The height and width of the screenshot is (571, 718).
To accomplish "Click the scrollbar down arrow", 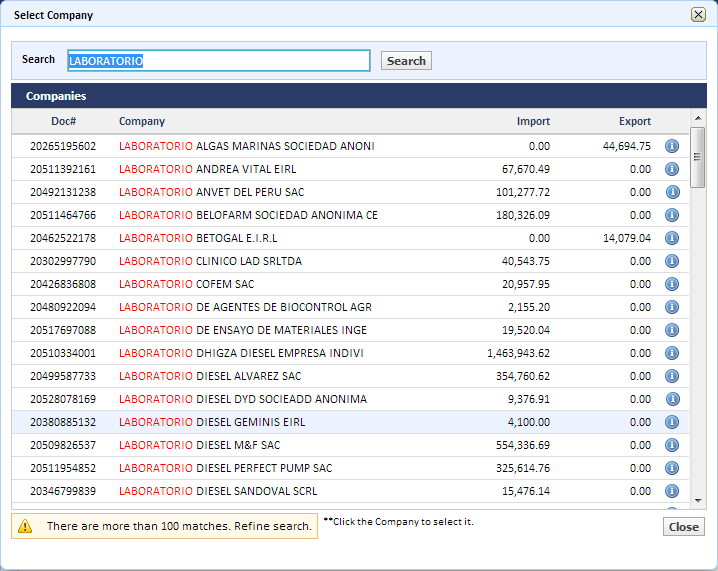I will (x=698, y=500).
